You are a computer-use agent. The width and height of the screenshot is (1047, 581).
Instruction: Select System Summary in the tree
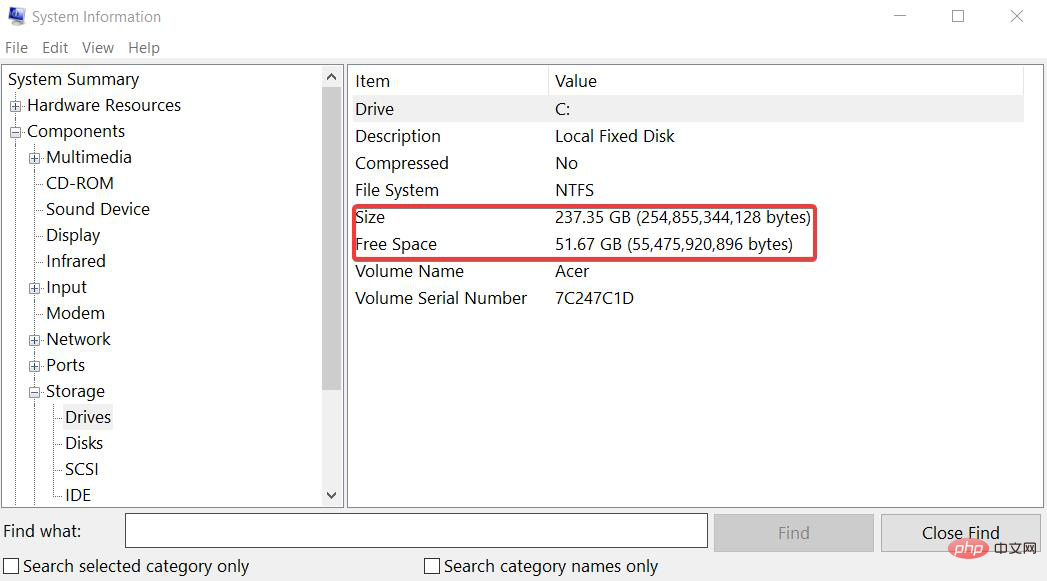tap(73, 79)
